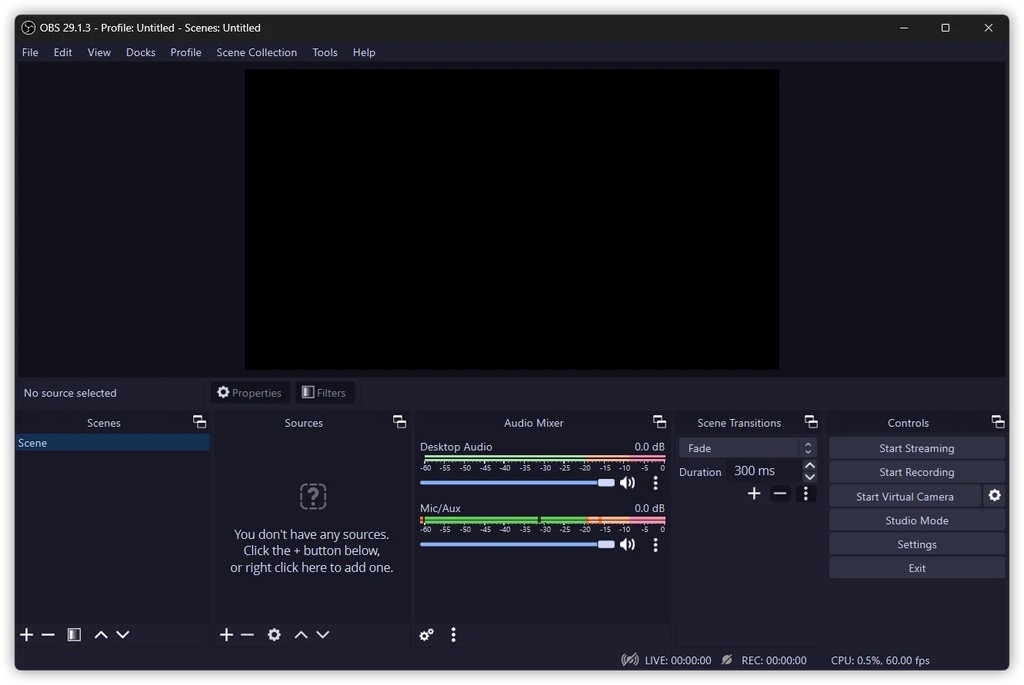Remove a scene using the minus icon

48,634
